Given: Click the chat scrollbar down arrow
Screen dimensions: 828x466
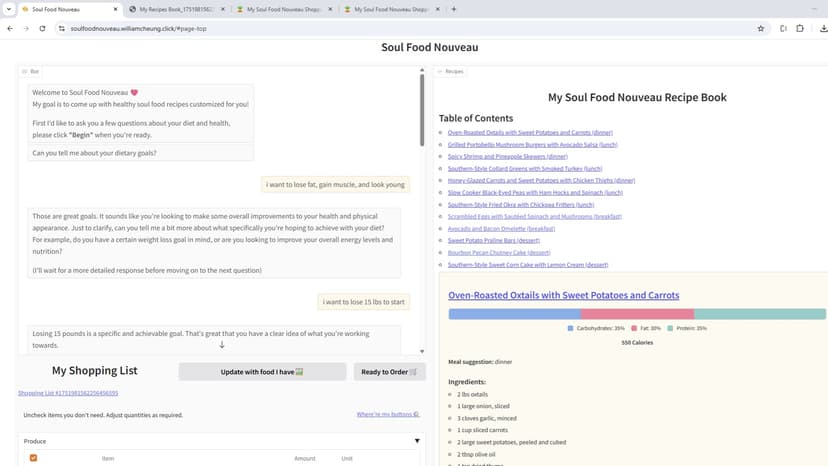Looking at the screenshot, I should pyautogui.click(x=422, y=351).
